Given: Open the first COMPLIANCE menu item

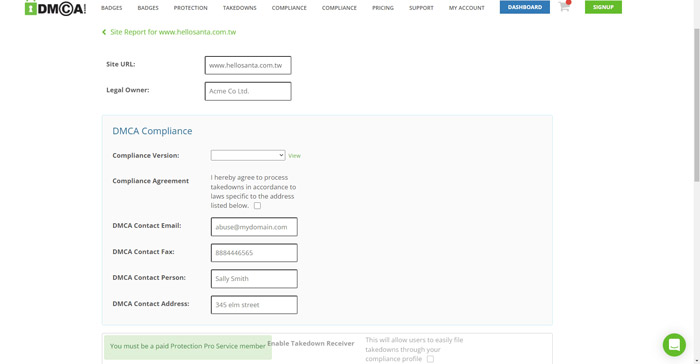Looking at the screenshot, I should coord(289,8).
